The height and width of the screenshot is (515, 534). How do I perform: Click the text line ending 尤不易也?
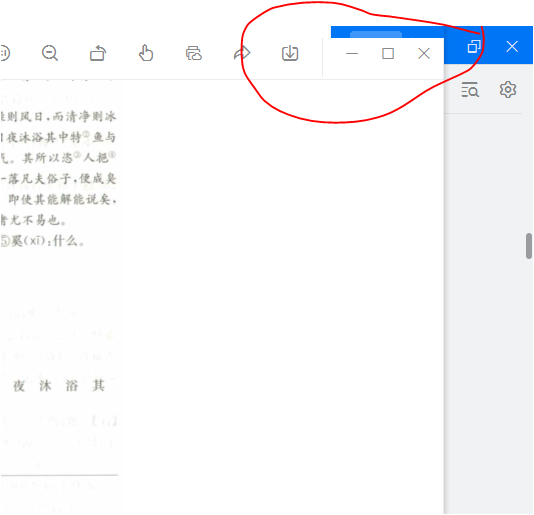pos(33,220)
